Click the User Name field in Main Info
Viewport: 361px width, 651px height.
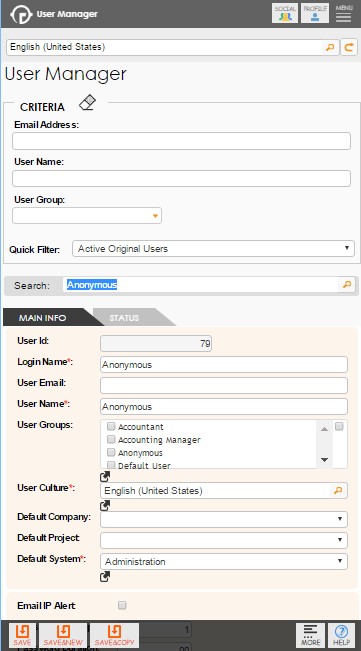[224, 406]
